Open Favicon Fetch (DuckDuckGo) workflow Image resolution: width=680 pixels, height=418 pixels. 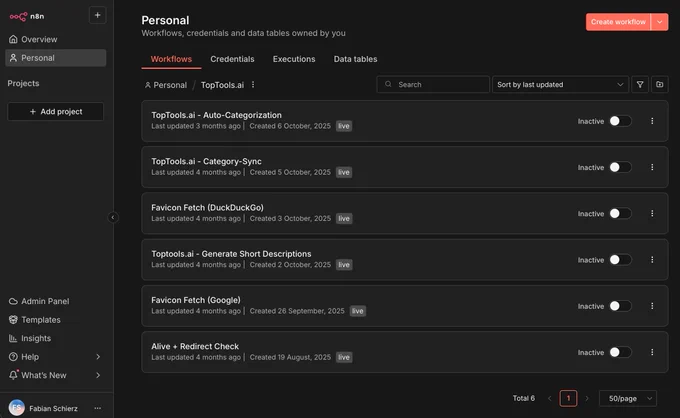click(207, 207)
